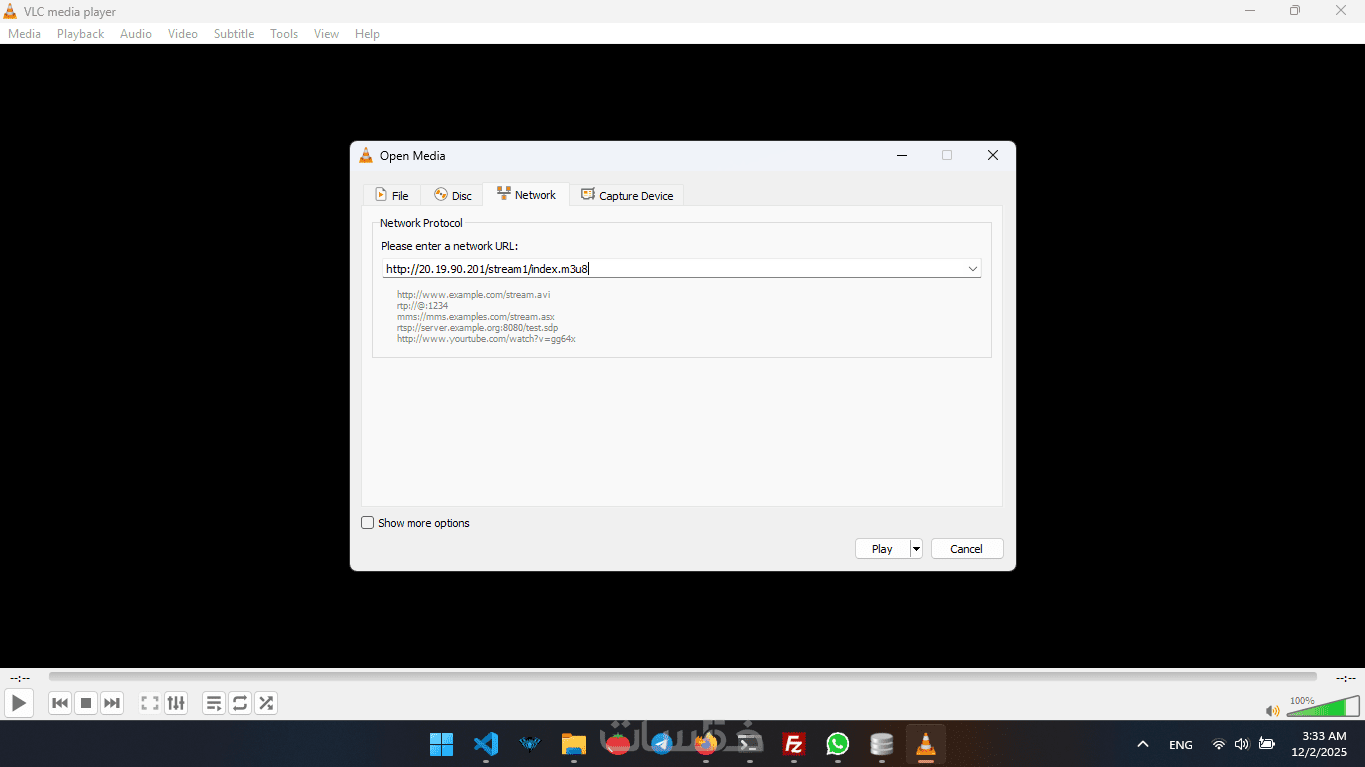Open Visual Studio Code from taskbar
The image size is (1365, 767).
coord(486,744)
